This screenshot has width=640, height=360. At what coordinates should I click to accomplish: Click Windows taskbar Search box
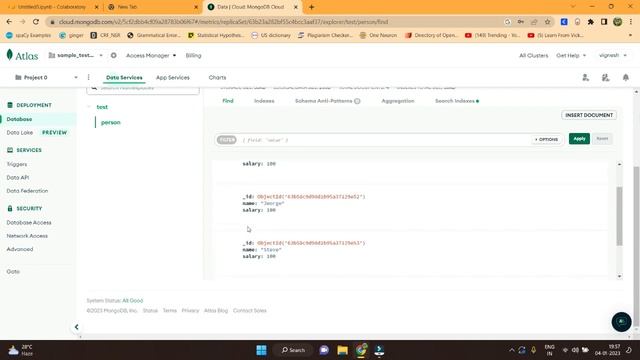click(293, 350)
